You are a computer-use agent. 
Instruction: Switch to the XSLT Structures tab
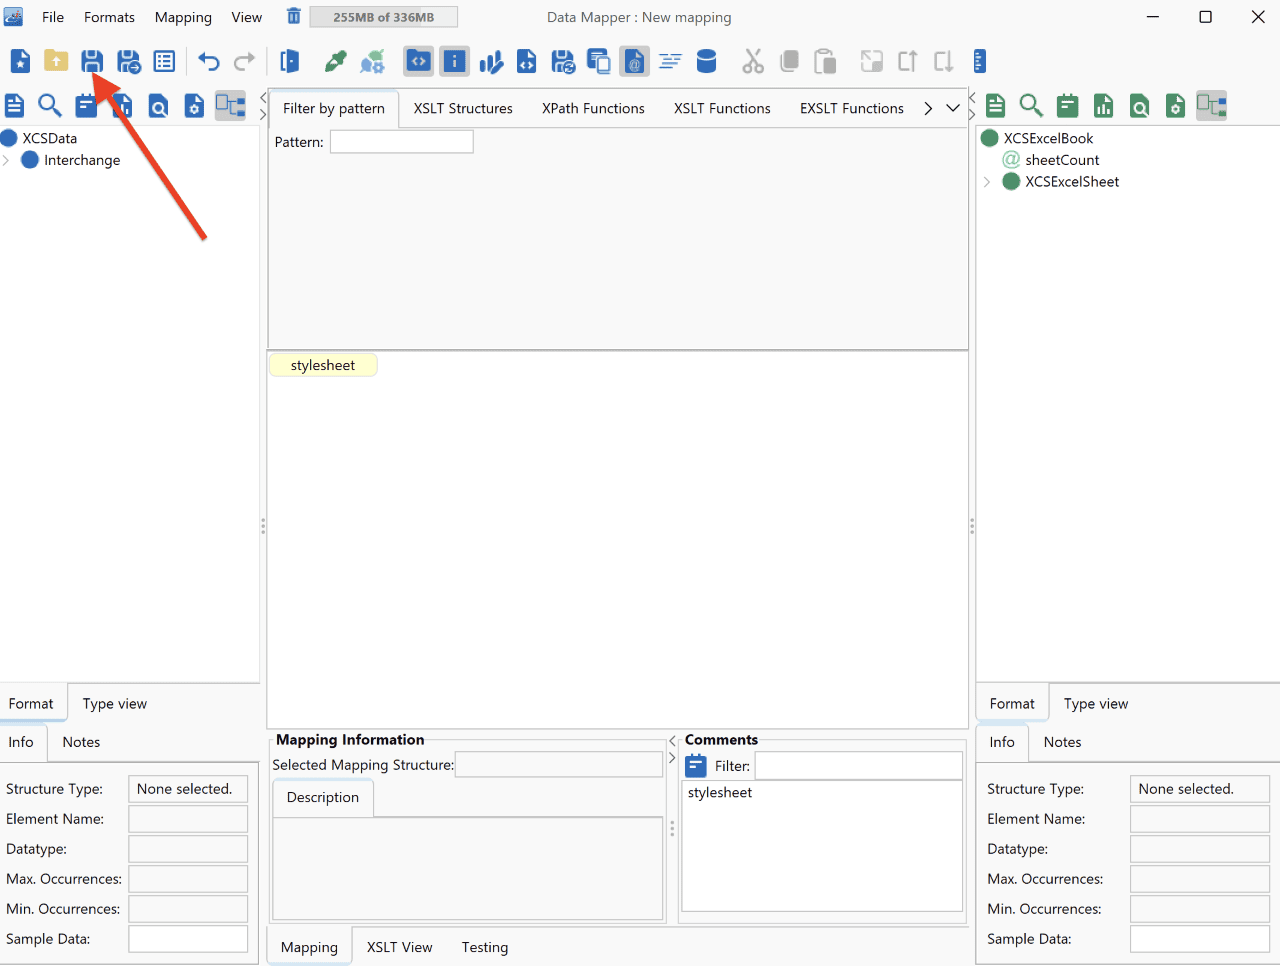(463, 108)
